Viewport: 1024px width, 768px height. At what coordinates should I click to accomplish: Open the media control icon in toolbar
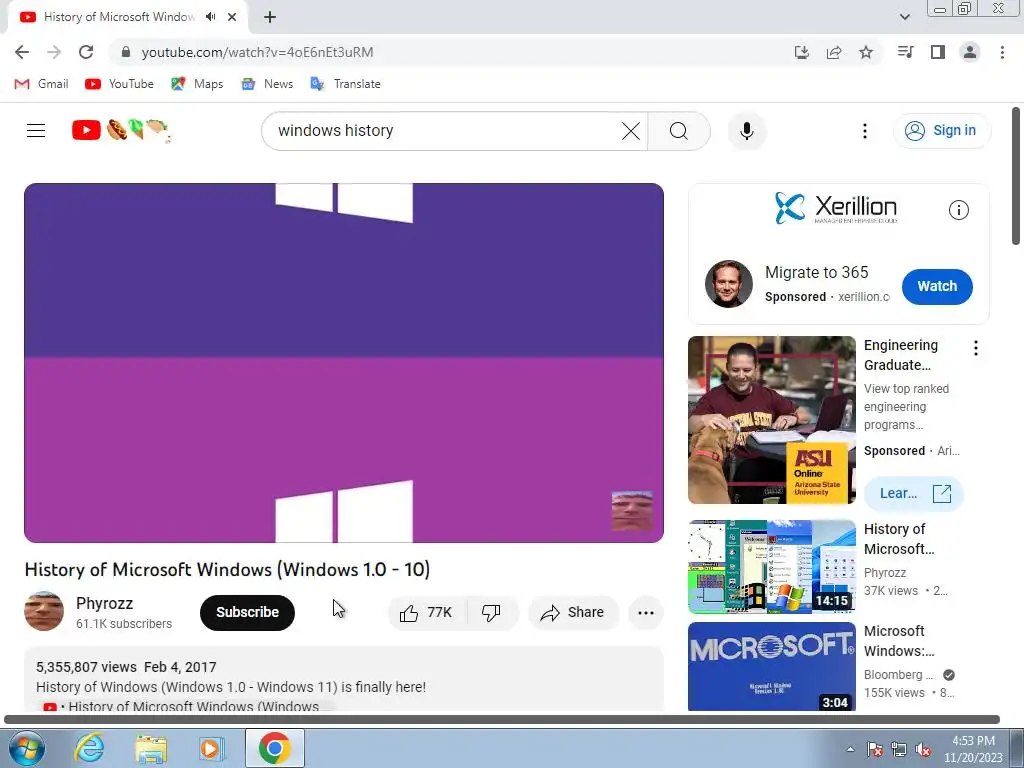tap(905, 52)
